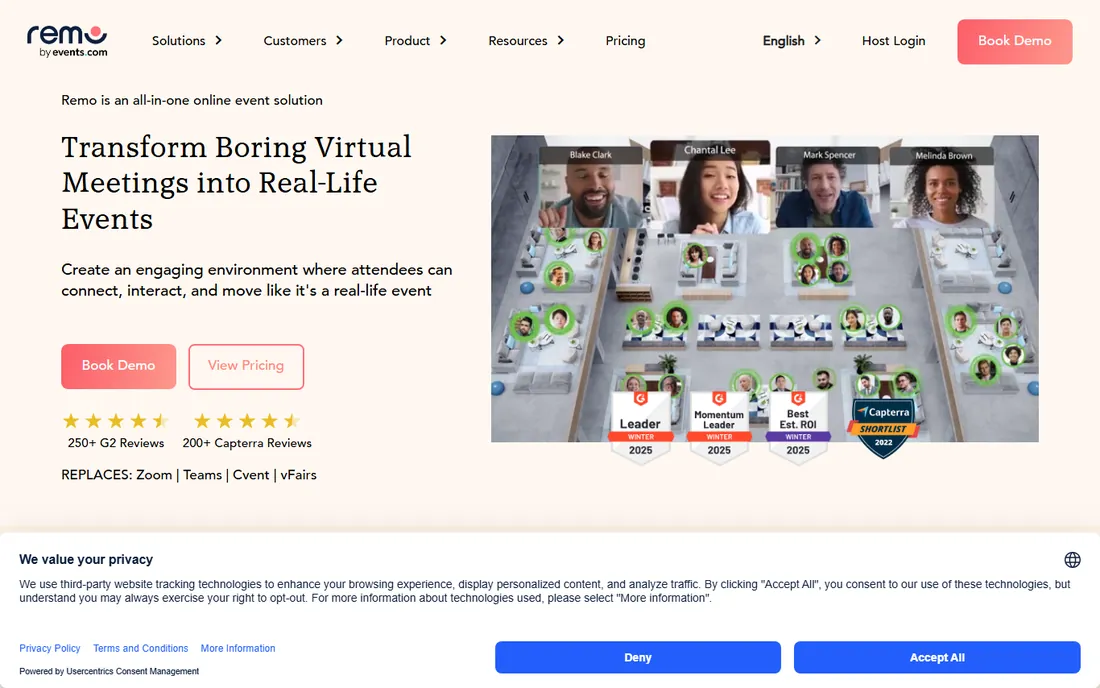1100x688 pixels.
Task: Expand the Resources menu chevron
Action: point(561,41)
